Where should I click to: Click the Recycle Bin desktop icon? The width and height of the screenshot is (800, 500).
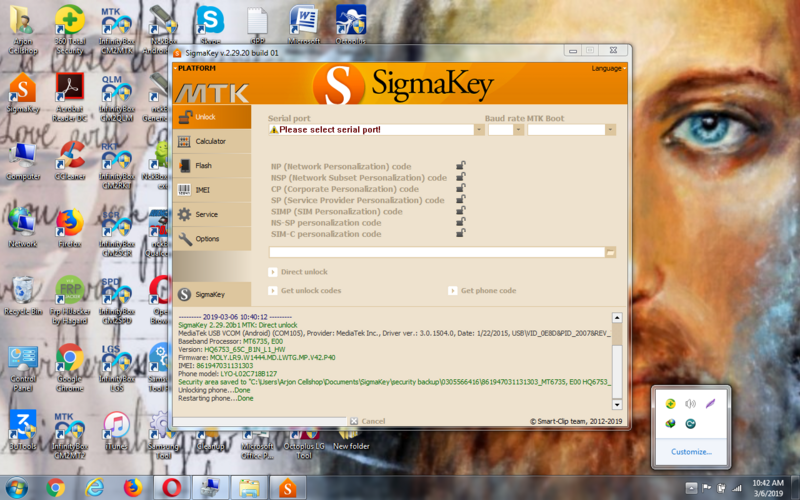[23, 296]
